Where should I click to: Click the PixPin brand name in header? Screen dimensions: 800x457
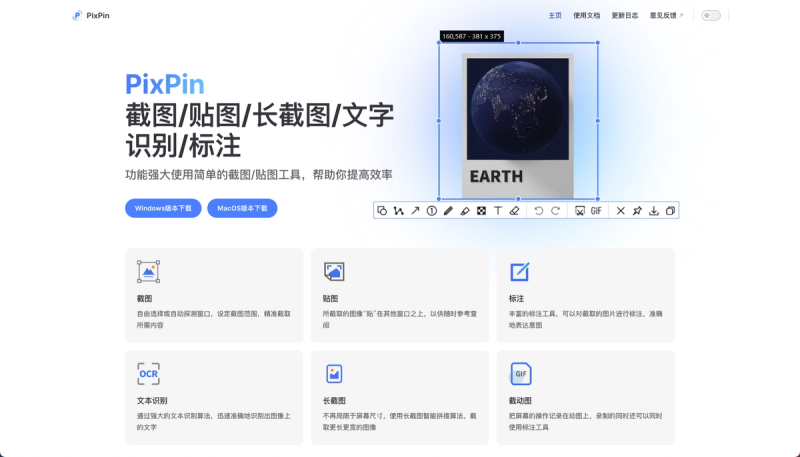pyautogui.click(x=98, y=15)
